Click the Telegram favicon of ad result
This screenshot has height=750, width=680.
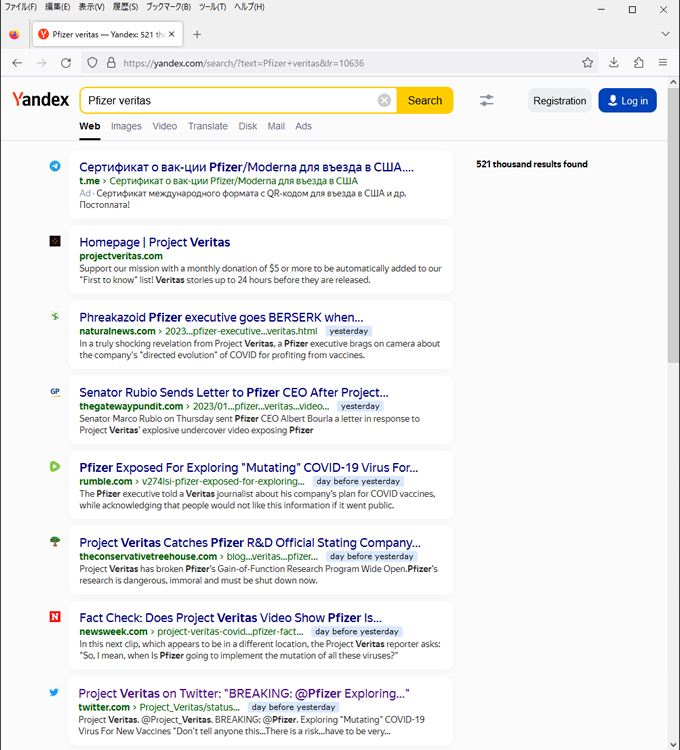(x=55, y=166)
